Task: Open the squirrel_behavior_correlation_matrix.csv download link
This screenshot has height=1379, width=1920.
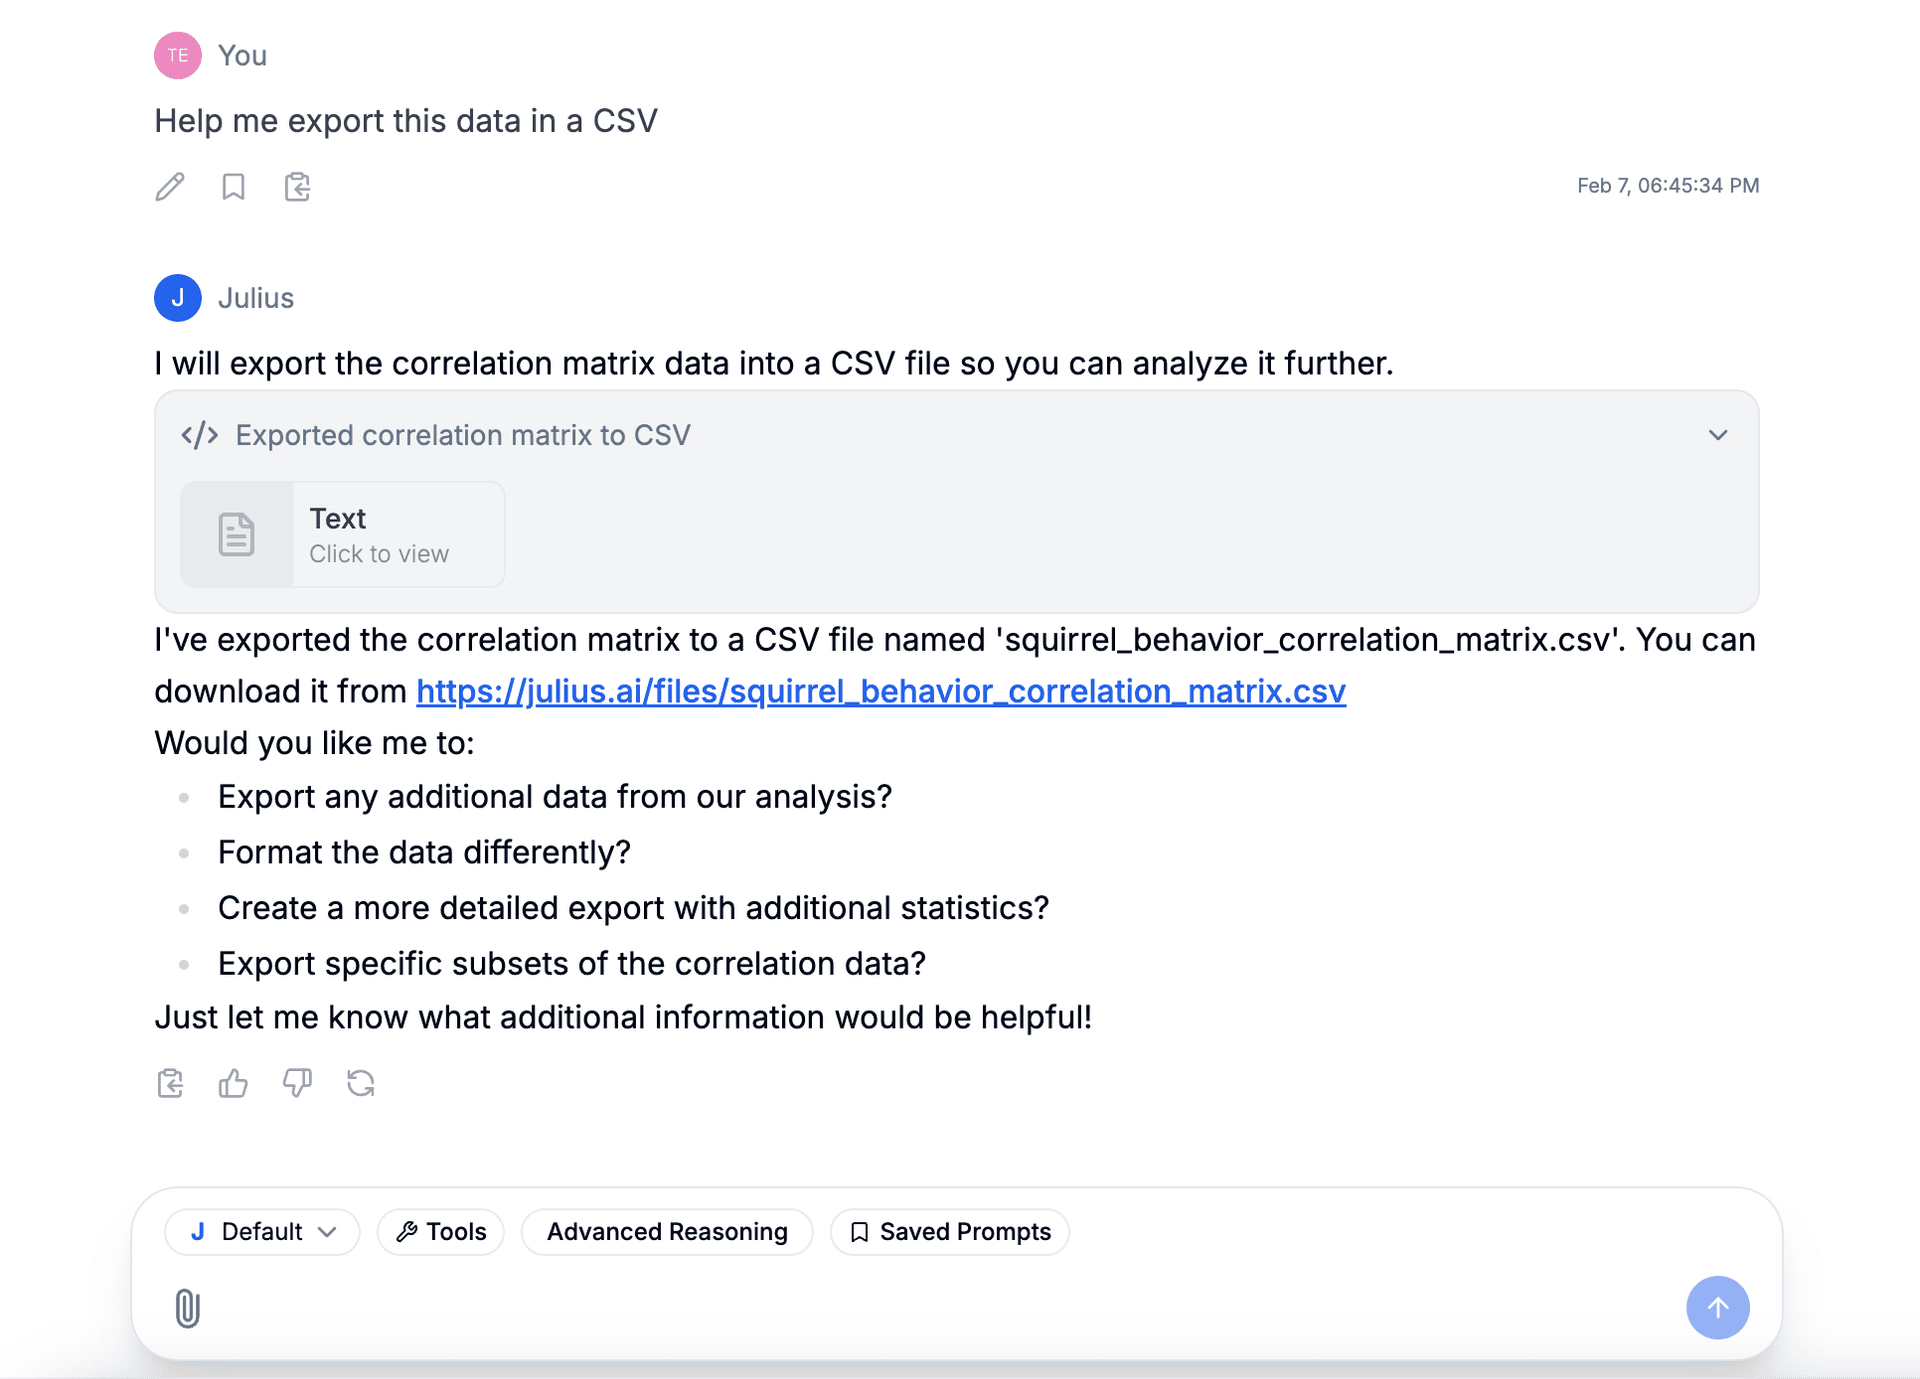Action: pyautogui.click(x=880, y=691)
